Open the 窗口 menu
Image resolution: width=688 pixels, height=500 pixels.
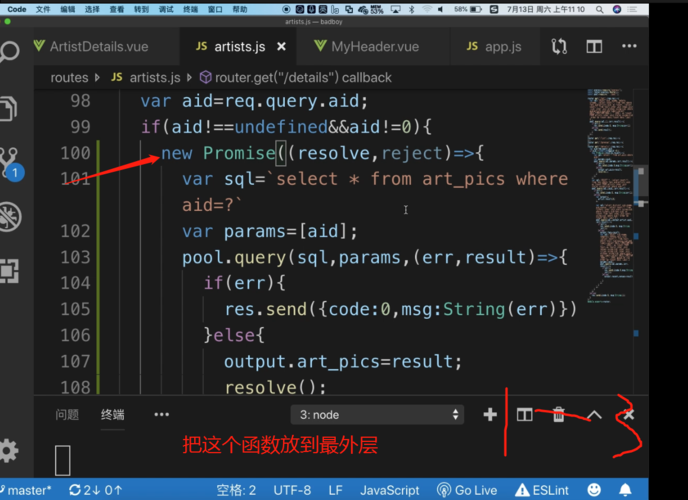pos(215,9)
